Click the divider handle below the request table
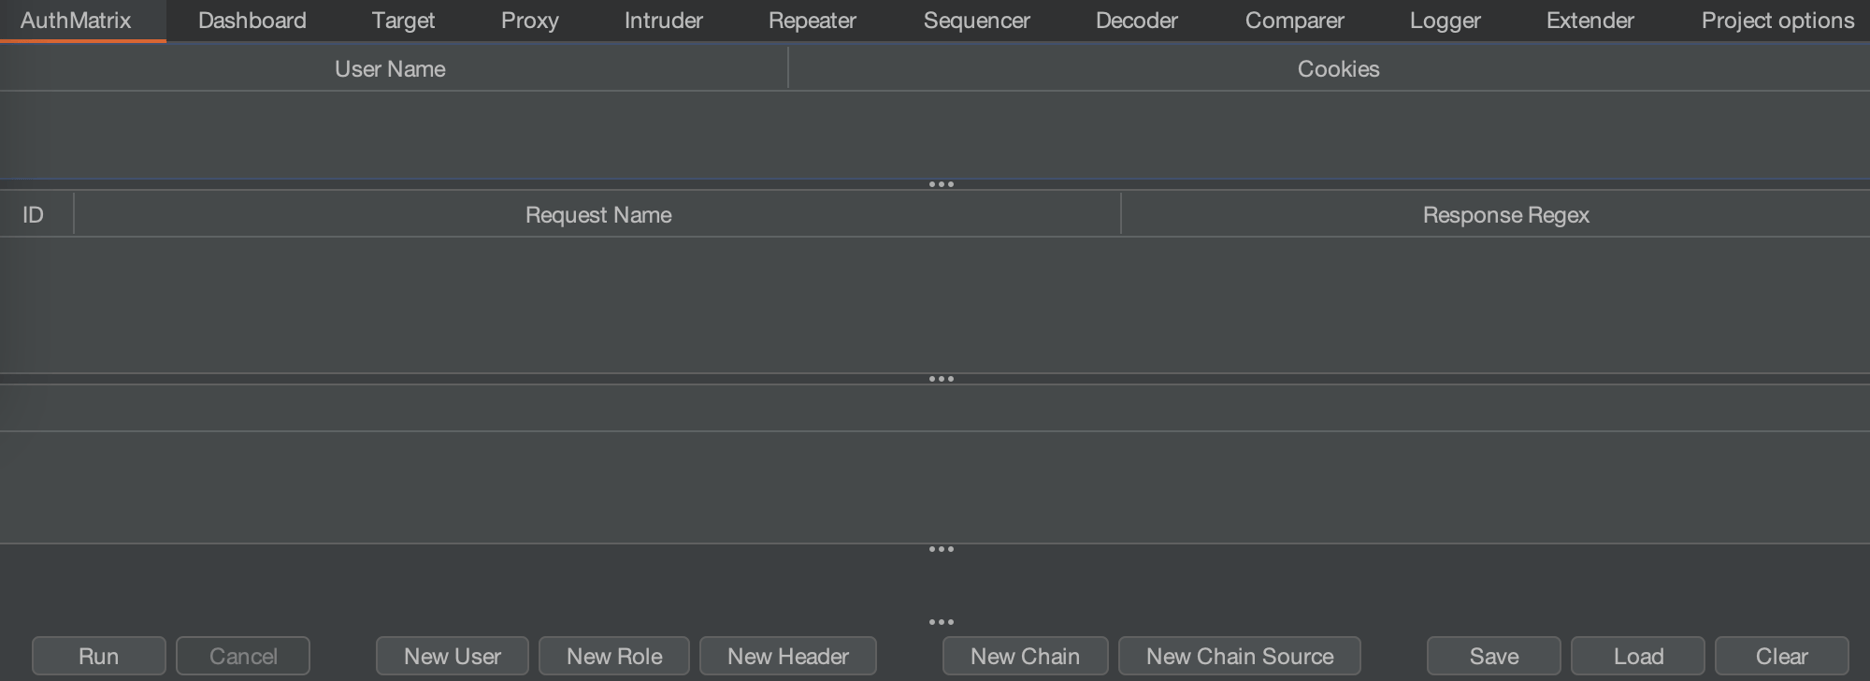Screen dimensions: 1870x681 [x=941, y=379]
